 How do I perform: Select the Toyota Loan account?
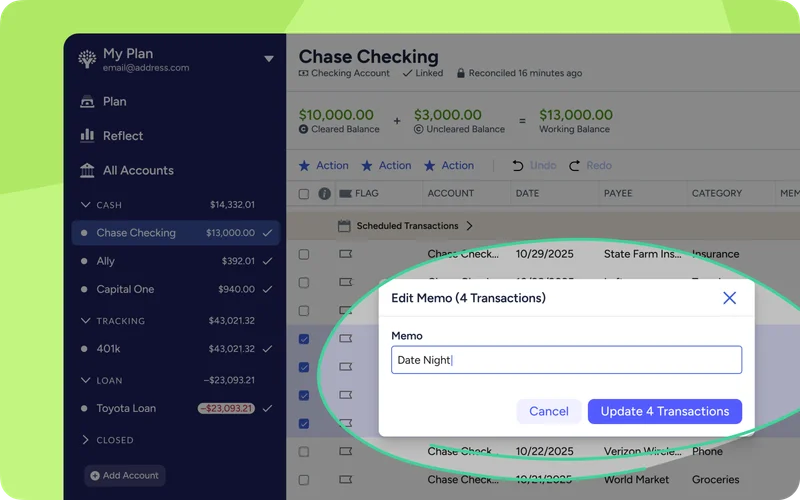176,408
